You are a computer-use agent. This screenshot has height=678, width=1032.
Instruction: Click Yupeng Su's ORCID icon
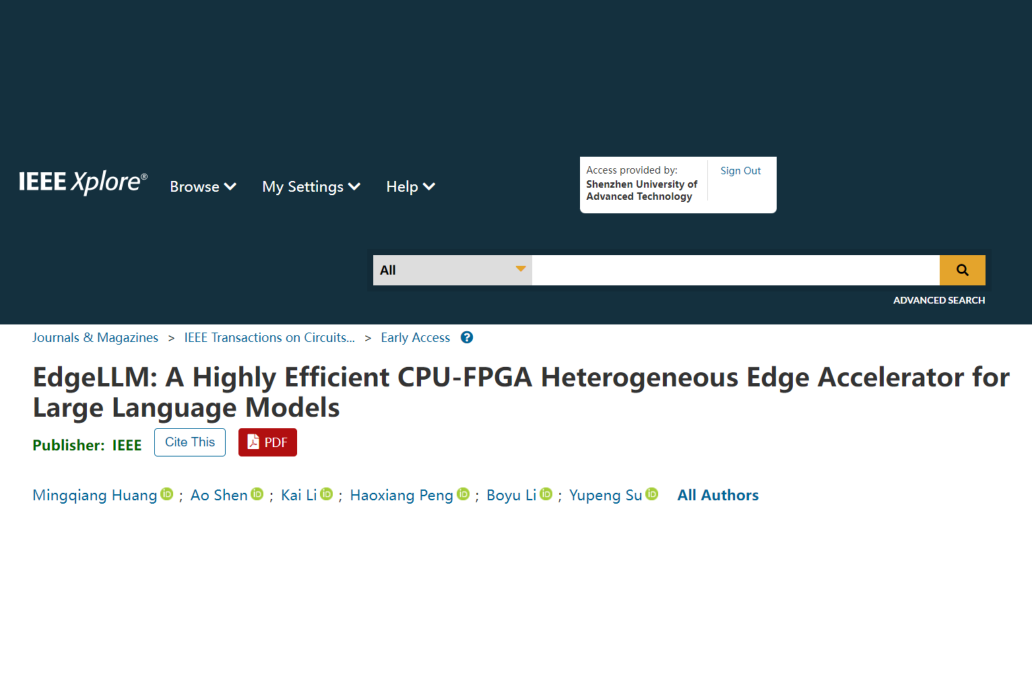[652, 494]
